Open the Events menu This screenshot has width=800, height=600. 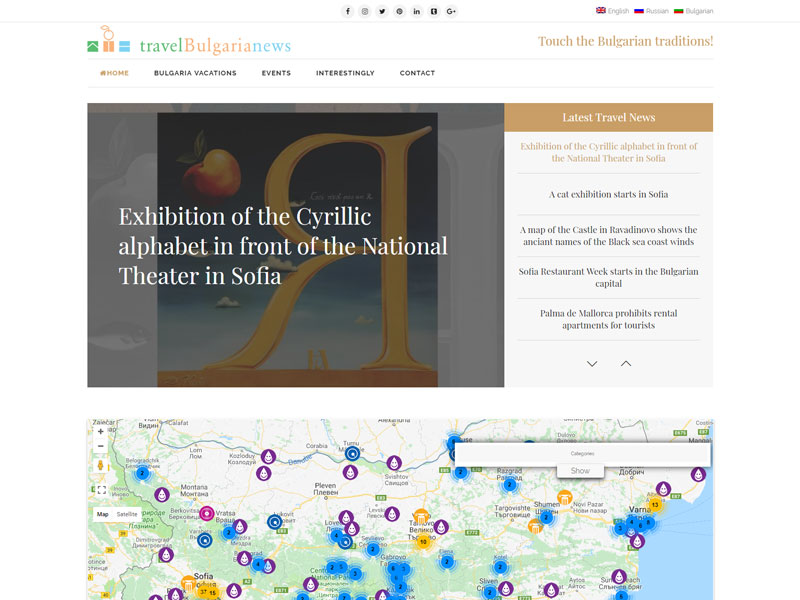click(276, 73)
